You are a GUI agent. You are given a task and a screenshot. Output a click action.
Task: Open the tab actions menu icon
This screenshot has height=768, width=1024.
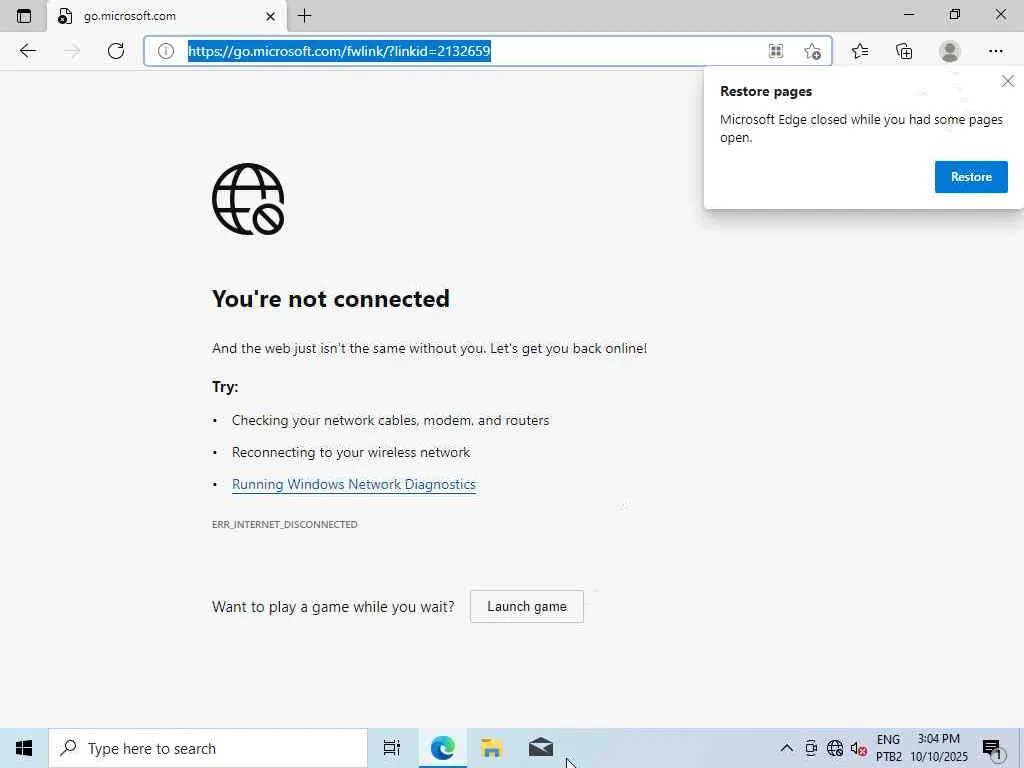click(x=24, y=16)
